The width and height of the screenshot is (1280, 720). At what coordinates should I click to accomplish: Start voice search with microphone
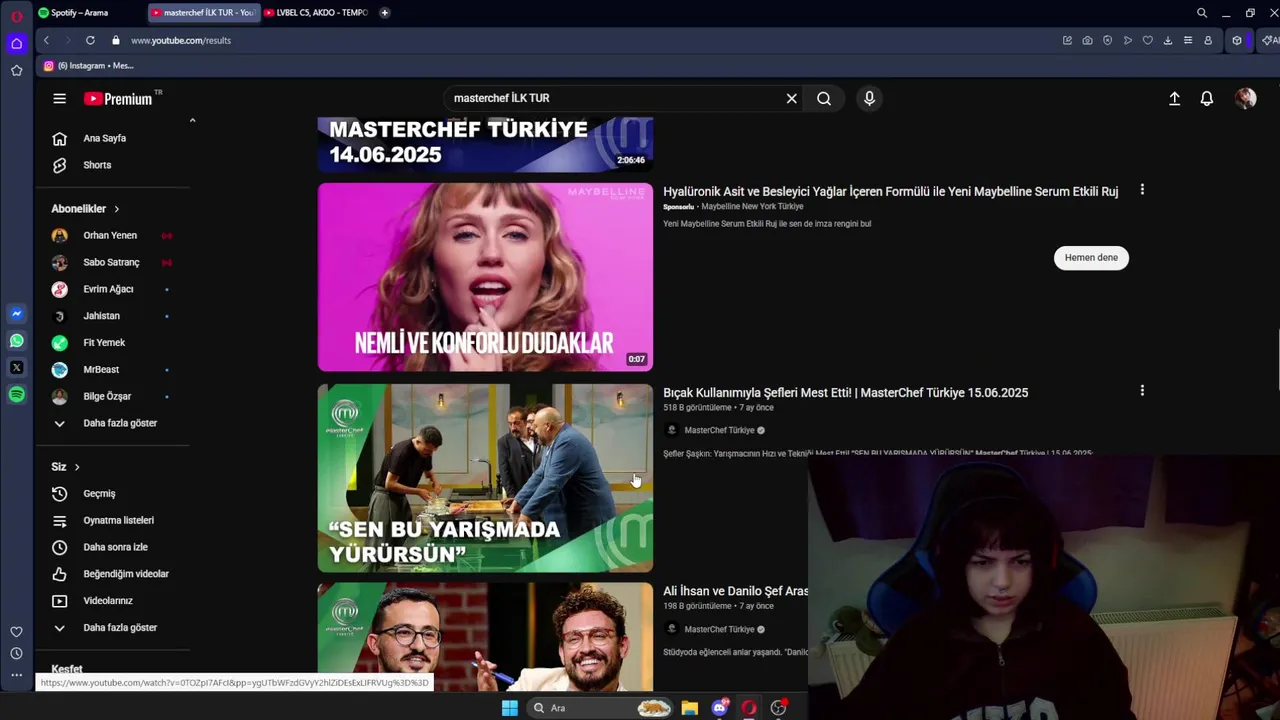coord(869,98)
